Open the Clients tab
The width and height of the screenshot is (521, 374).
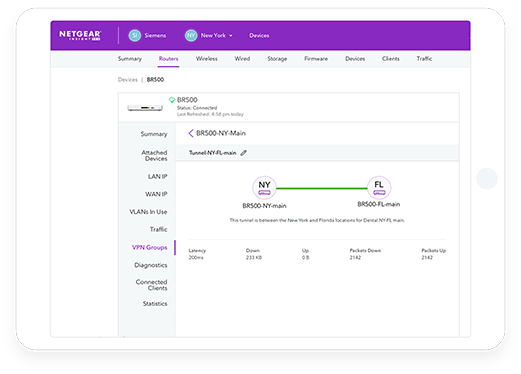point(391,59)
